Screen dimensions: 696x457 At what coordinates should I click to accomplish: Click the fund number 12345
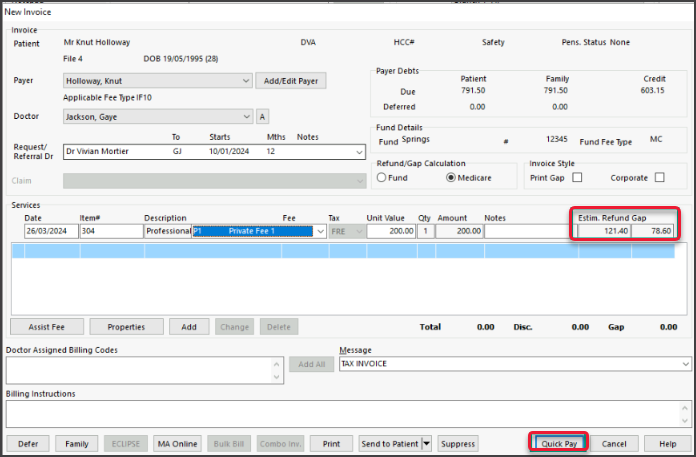(557, 139)
